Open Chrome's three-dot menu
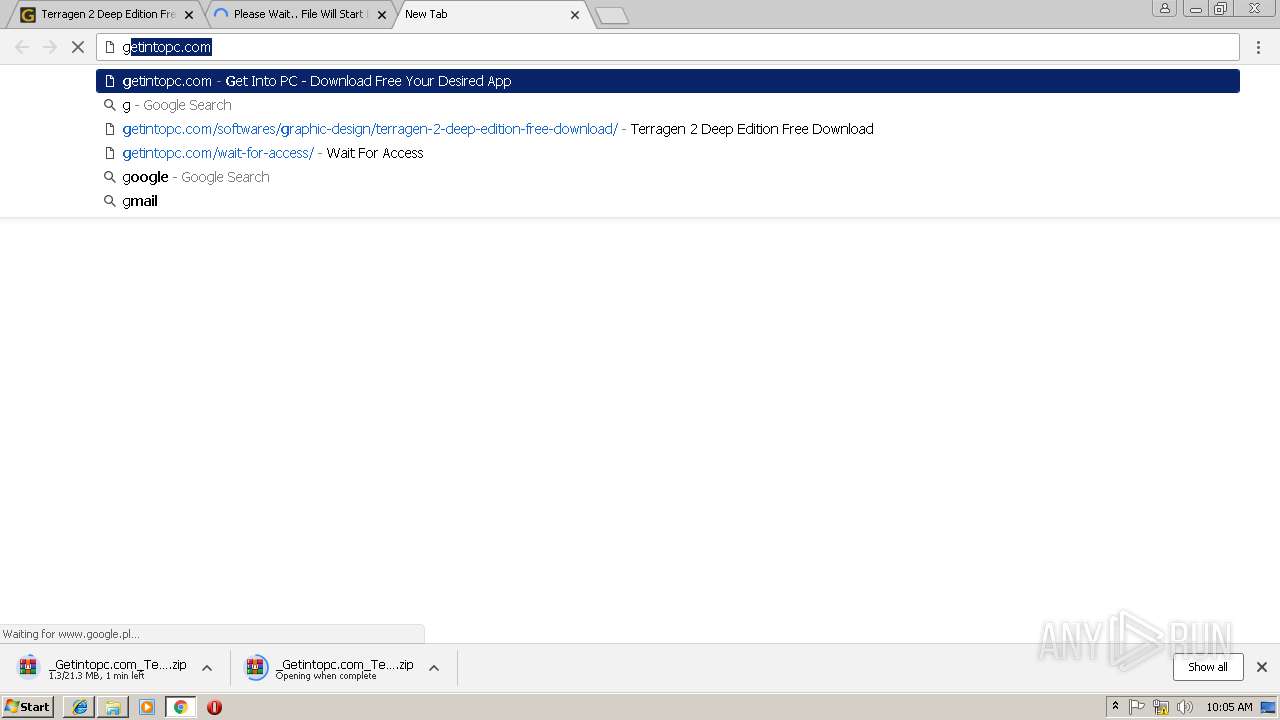This screenshot has width=1280, height=720. tap(1259, 47)
